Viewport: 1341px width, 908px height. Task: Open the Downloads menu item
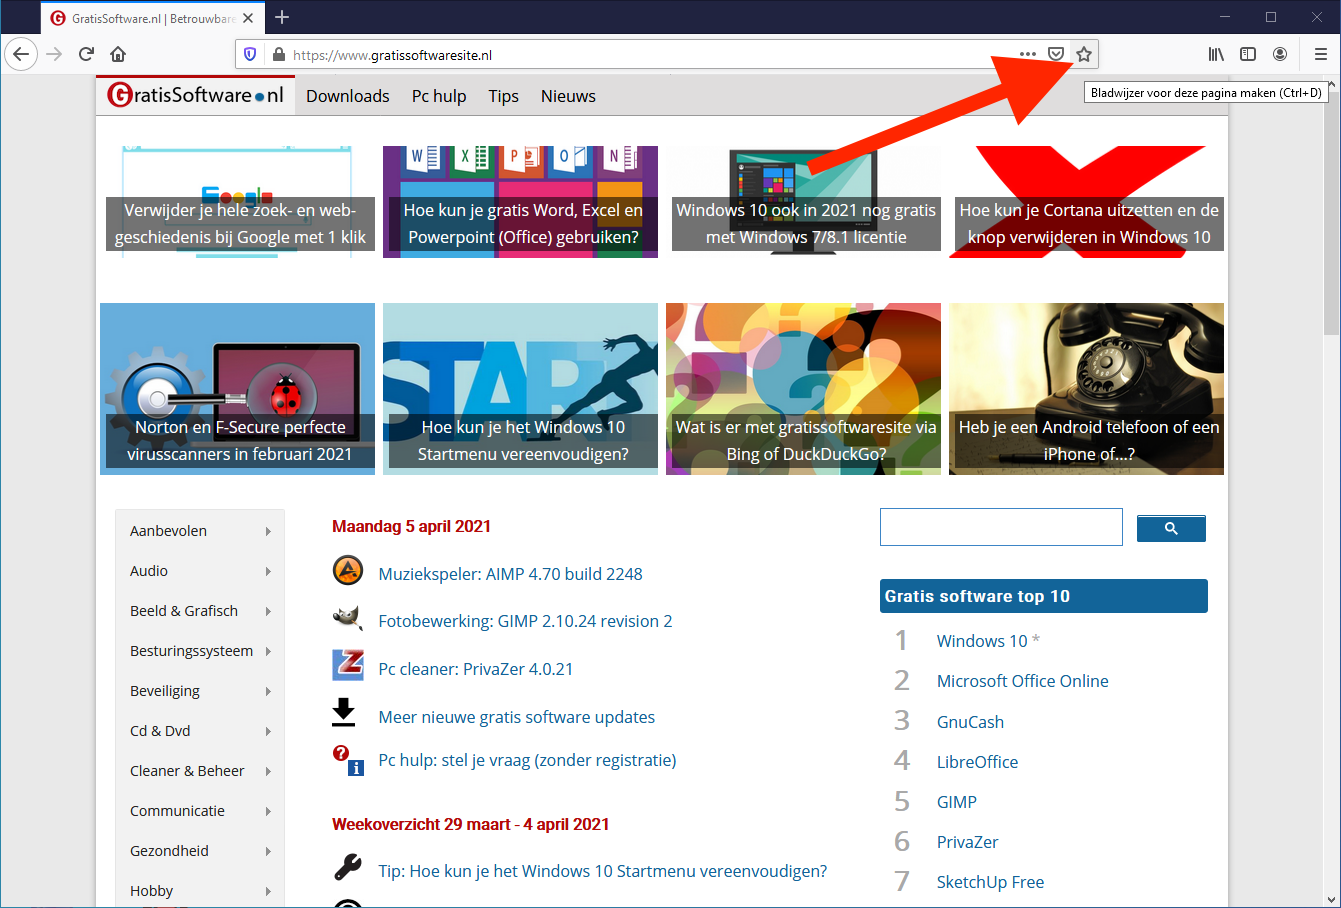347,96
